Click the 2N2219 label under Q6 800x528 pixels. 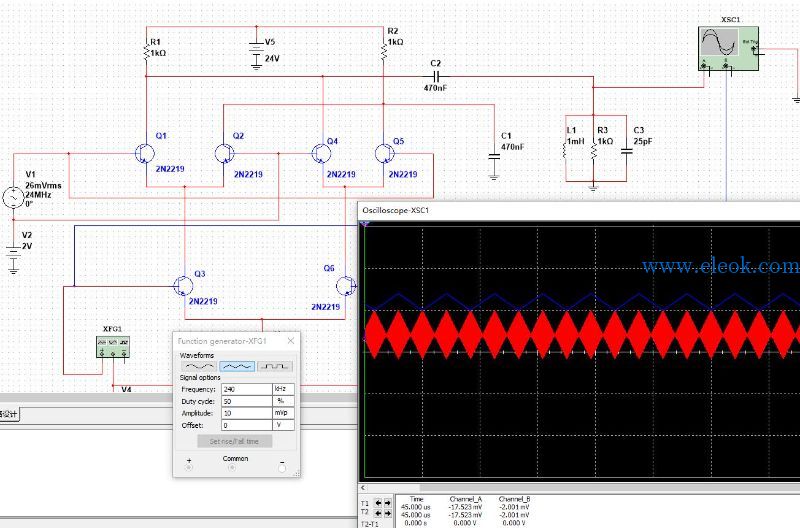click(x=326, y=307)
